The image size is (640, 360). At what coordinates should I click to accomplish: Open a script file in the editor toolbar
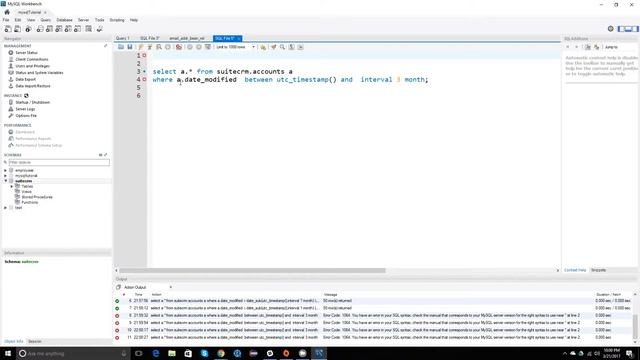121,47
